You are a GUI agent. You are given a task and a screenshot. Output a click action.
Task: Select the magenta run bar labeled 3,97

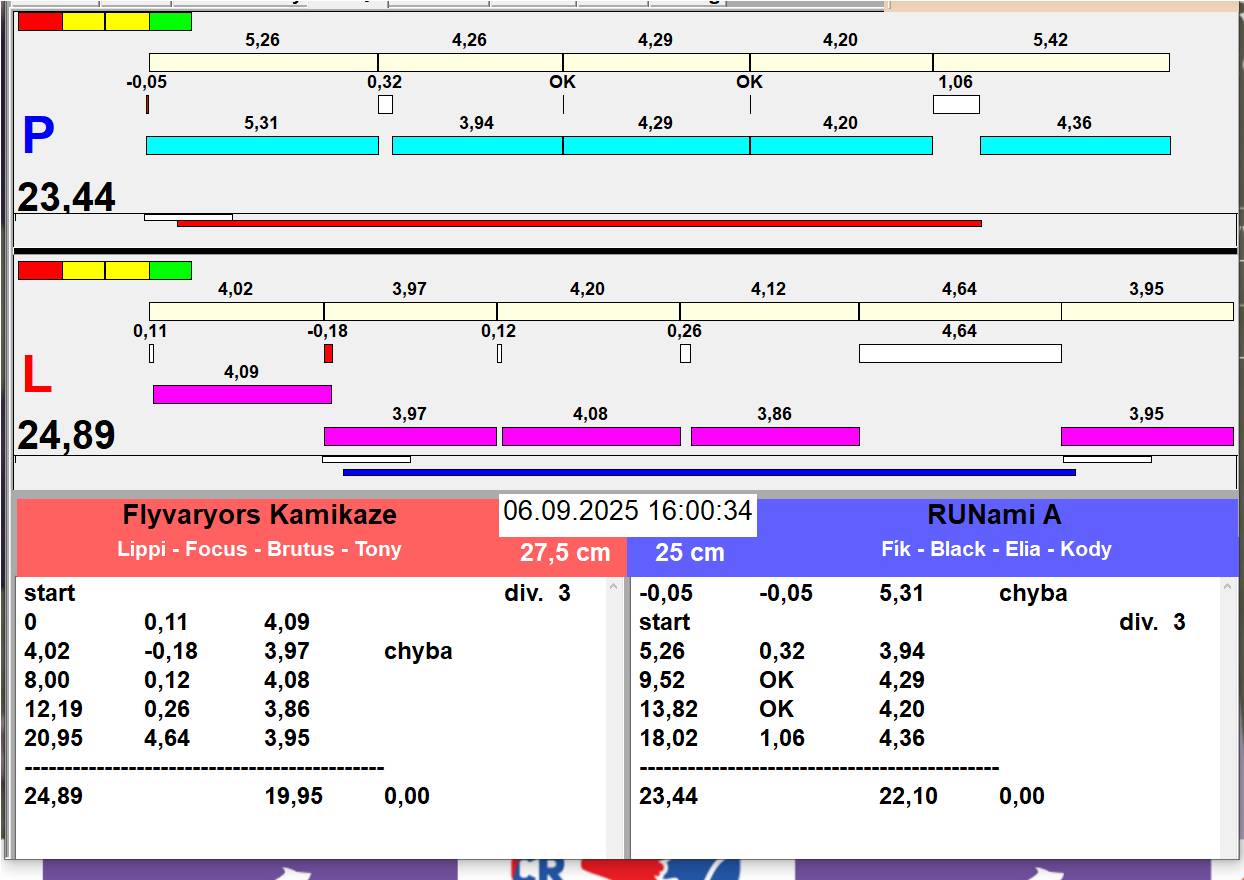[x=410, y=436]
